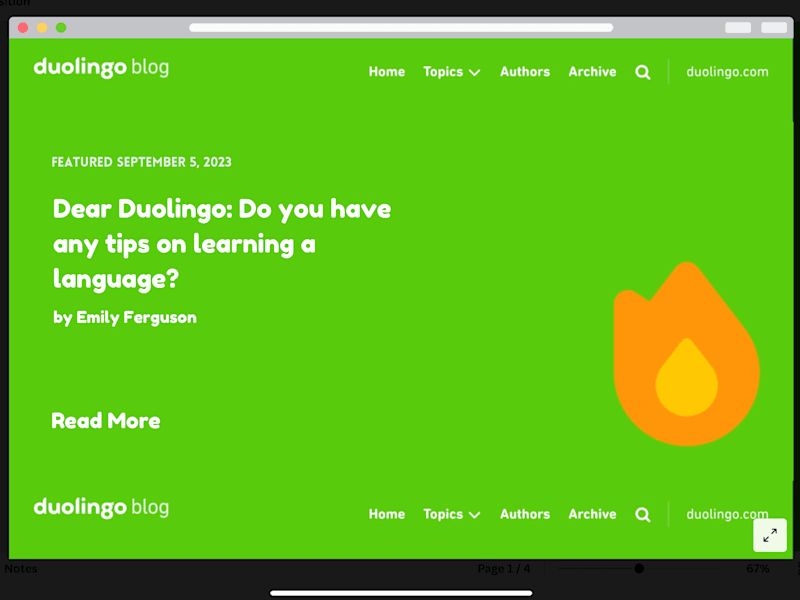
Task: Open Archive from the top navigation
Action: coord(592,72)
